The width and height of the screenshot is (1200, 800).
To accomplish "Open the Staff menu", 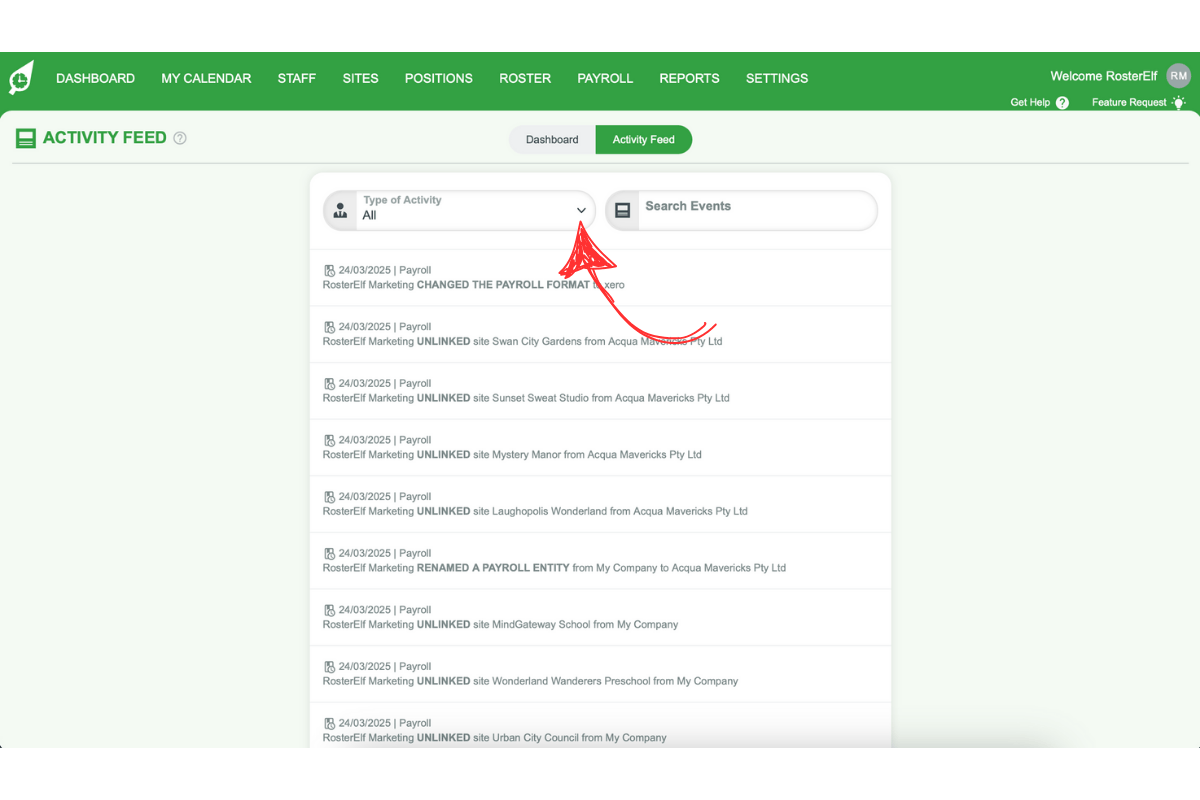I will 296,78.
